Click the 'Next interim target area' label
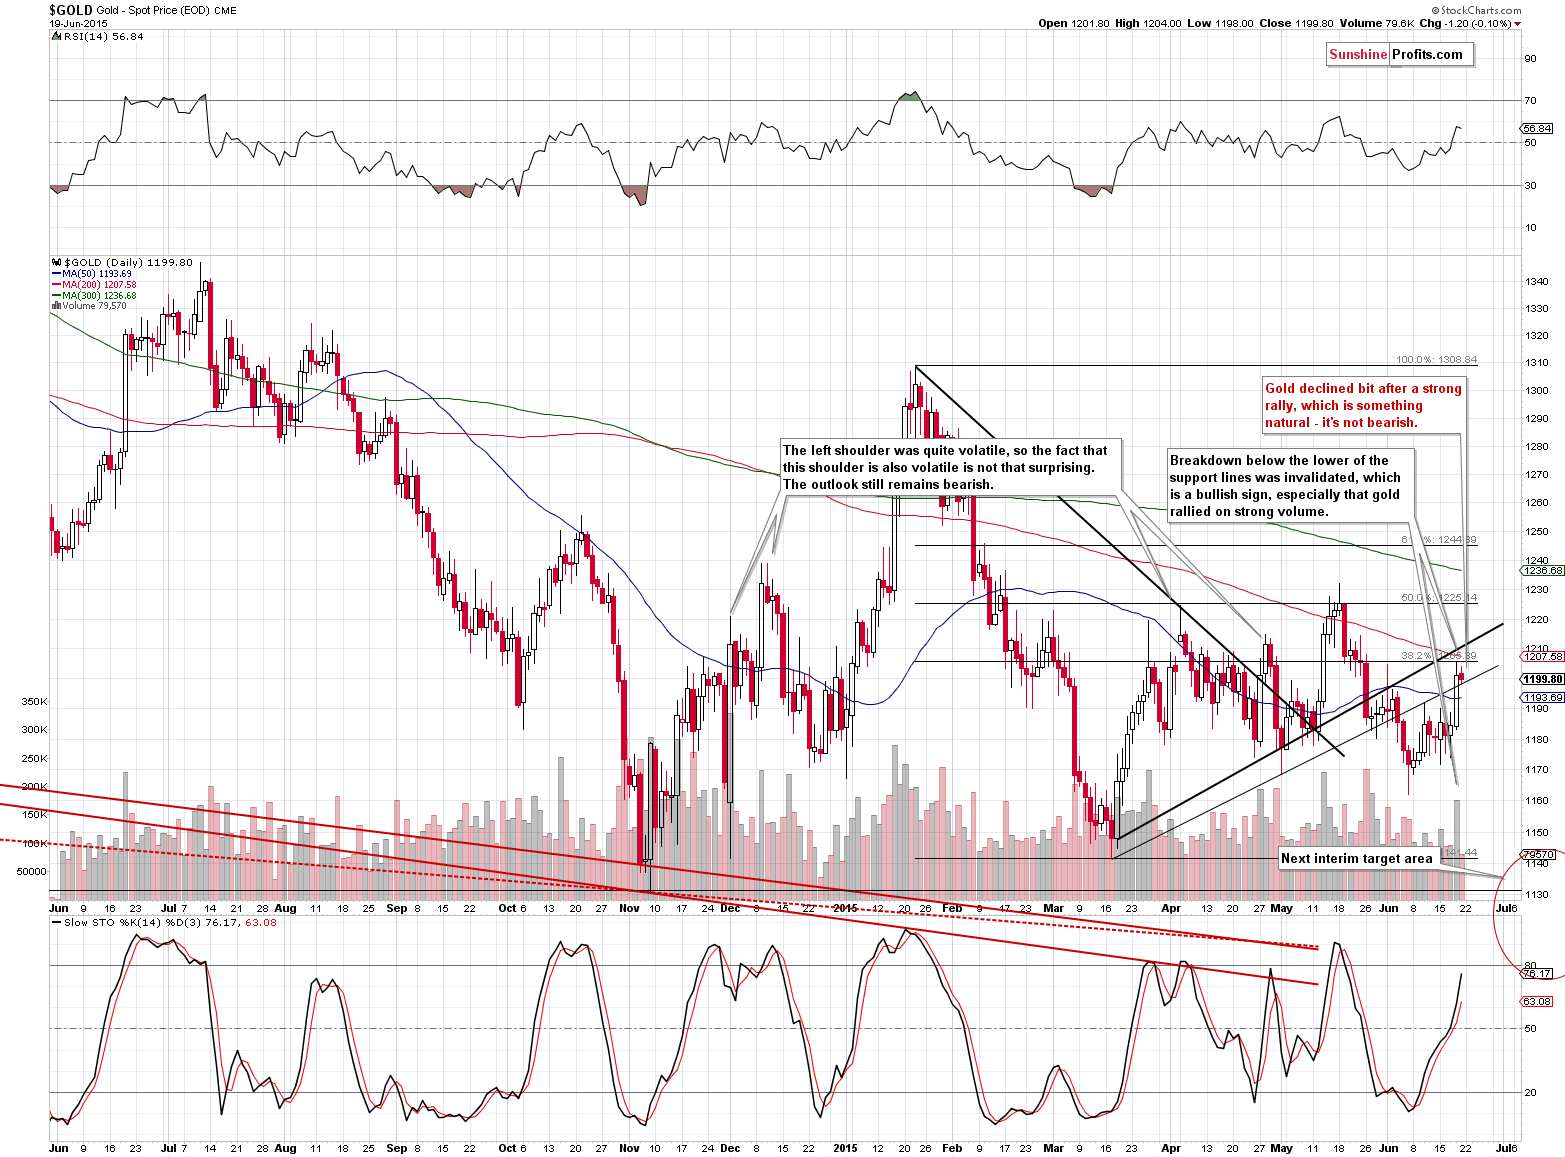 click(x=1357, y=858)
